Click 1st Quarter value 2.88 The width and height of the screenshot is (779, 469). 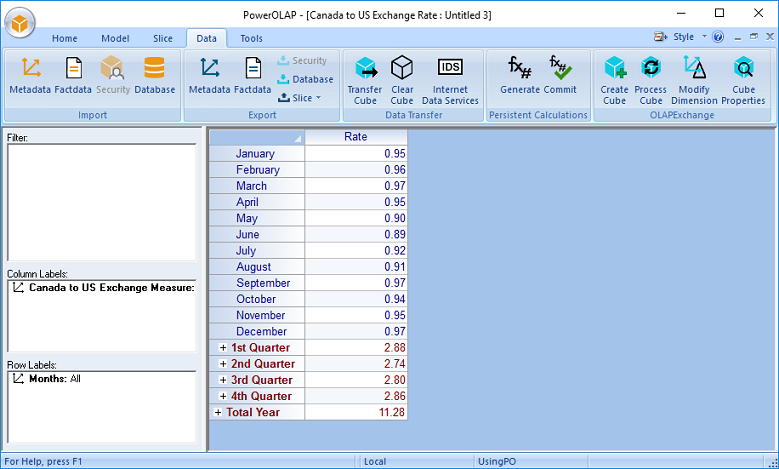click(x=356, y=348)
